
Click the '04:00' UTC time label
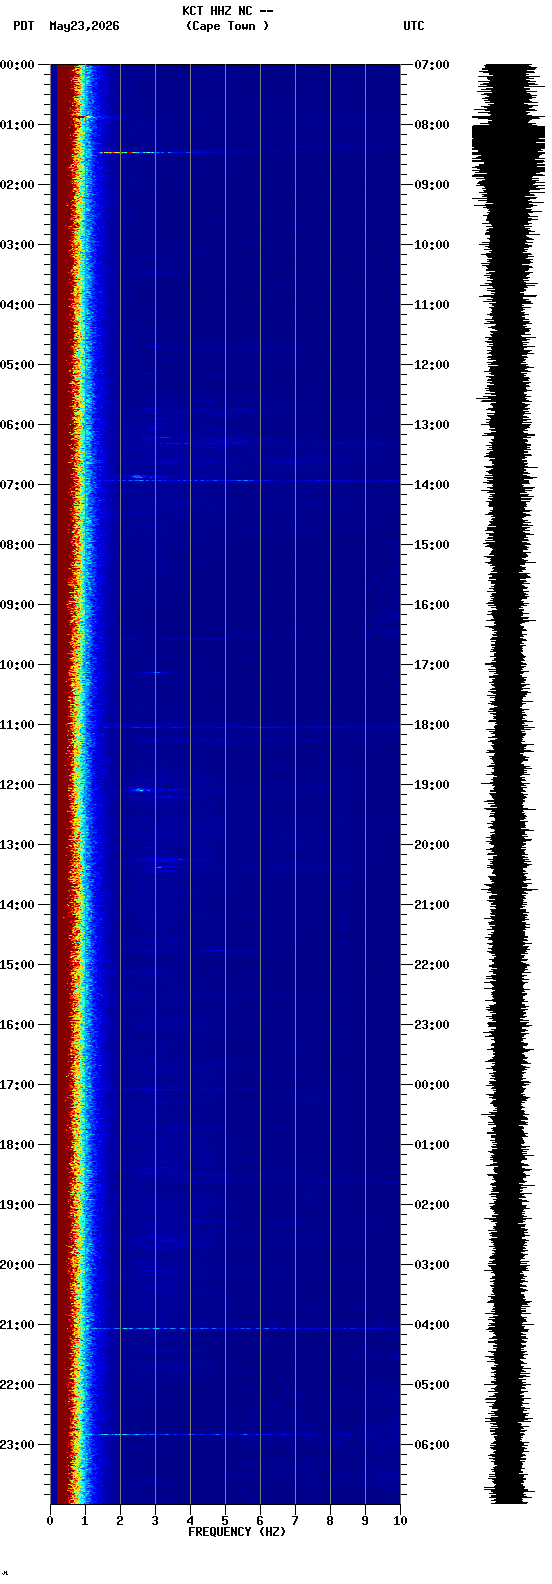click(x=432, y=1325)
